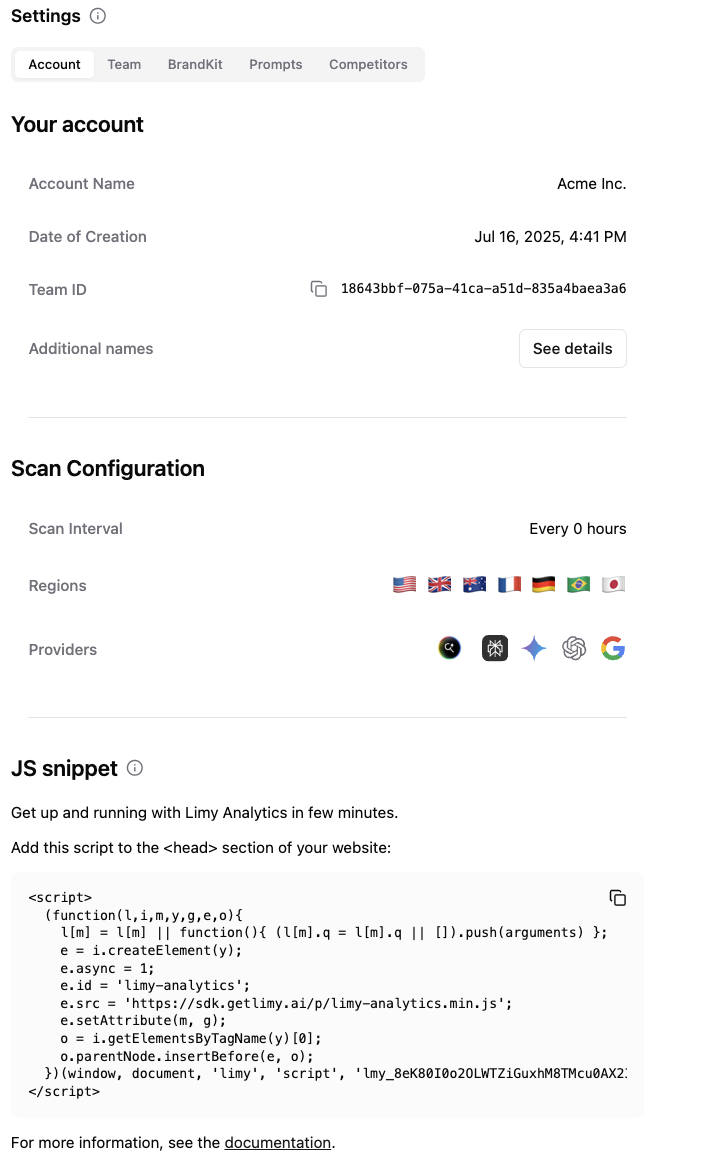Go to the Prompts tab

[276, 64]
